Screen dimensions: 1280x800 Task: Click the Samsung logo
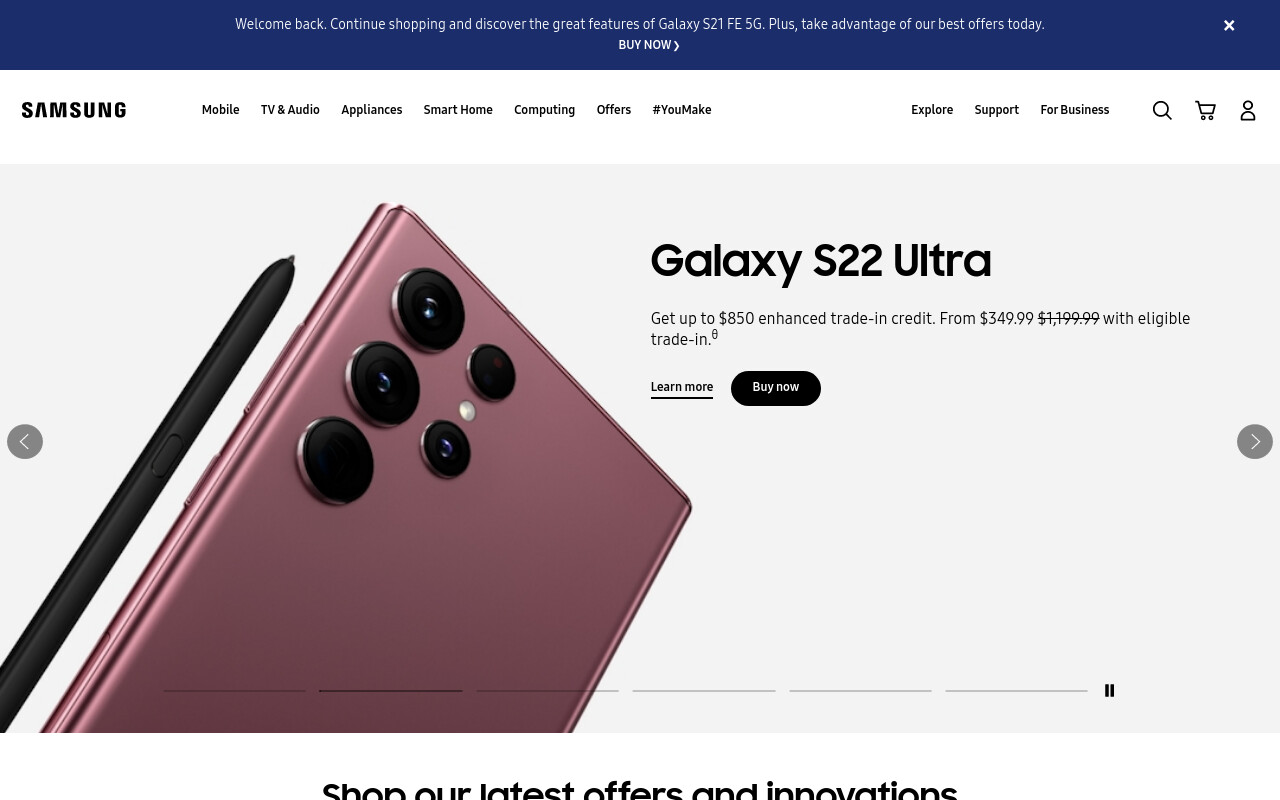point(74,110)
